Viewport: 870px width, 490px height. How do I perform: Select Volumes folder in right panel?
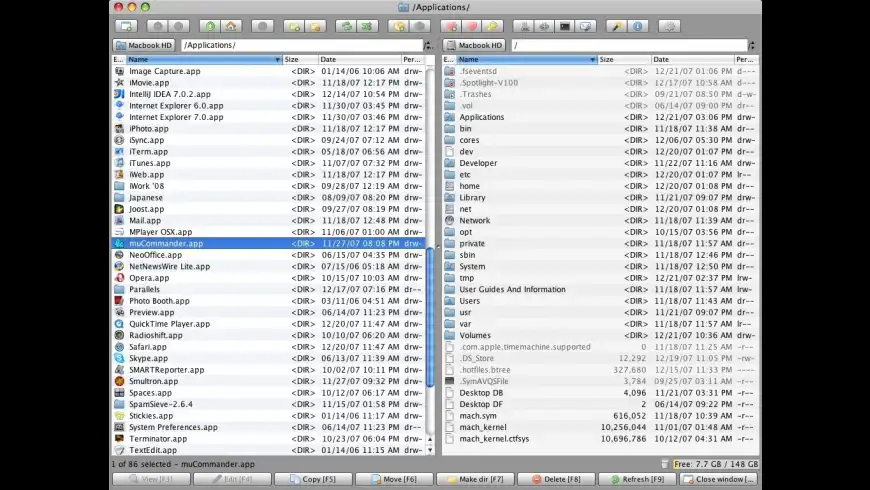coord(600,336)
